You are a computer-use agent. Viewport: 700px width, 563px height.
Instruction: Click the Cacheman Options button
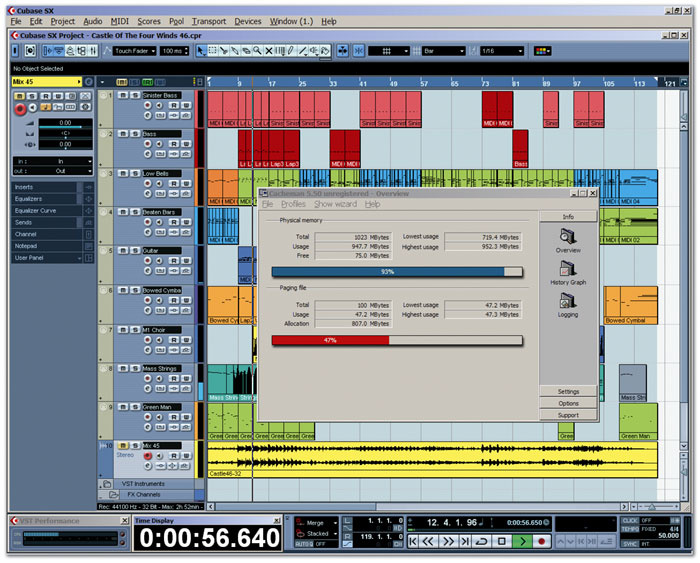pyautogui.click(x=568, y=403)
